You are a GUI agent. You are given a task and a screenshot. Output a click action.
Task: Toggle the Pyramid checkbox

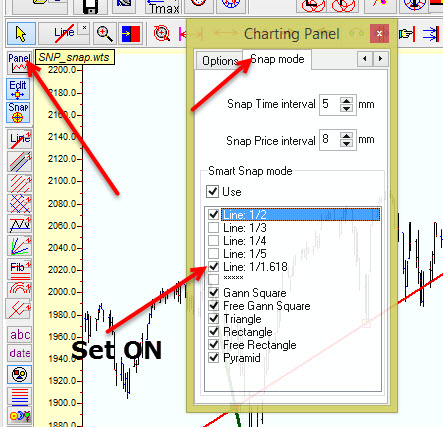213,358
